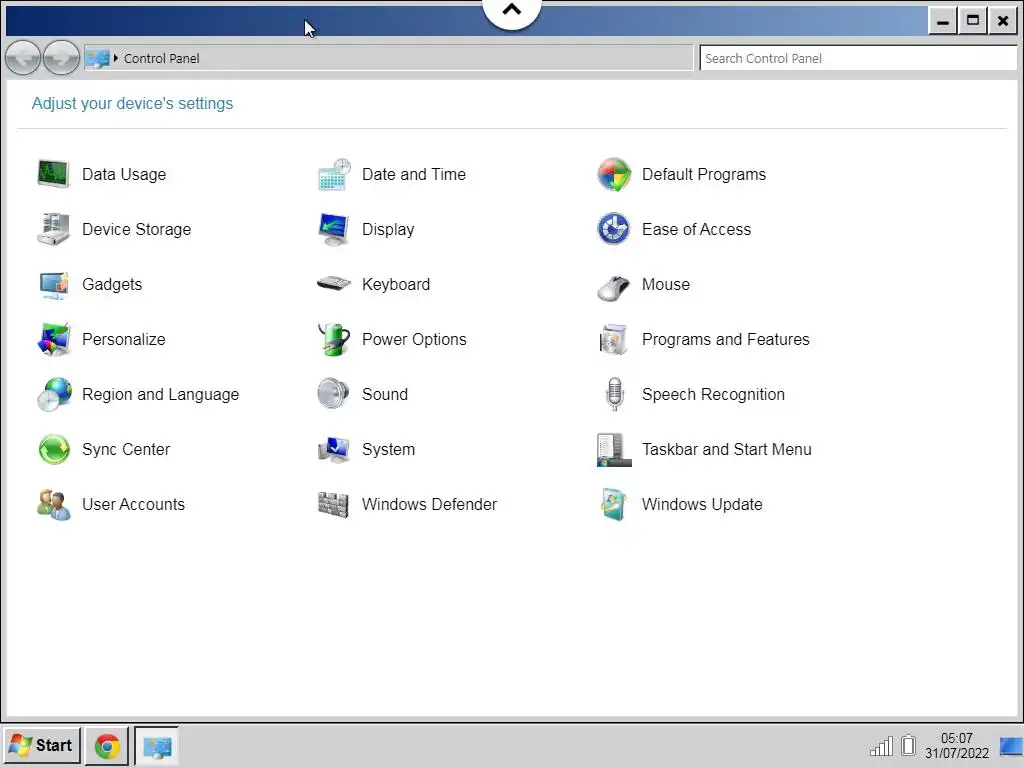Collapse using the top chevron-up button

pos(512,10)
